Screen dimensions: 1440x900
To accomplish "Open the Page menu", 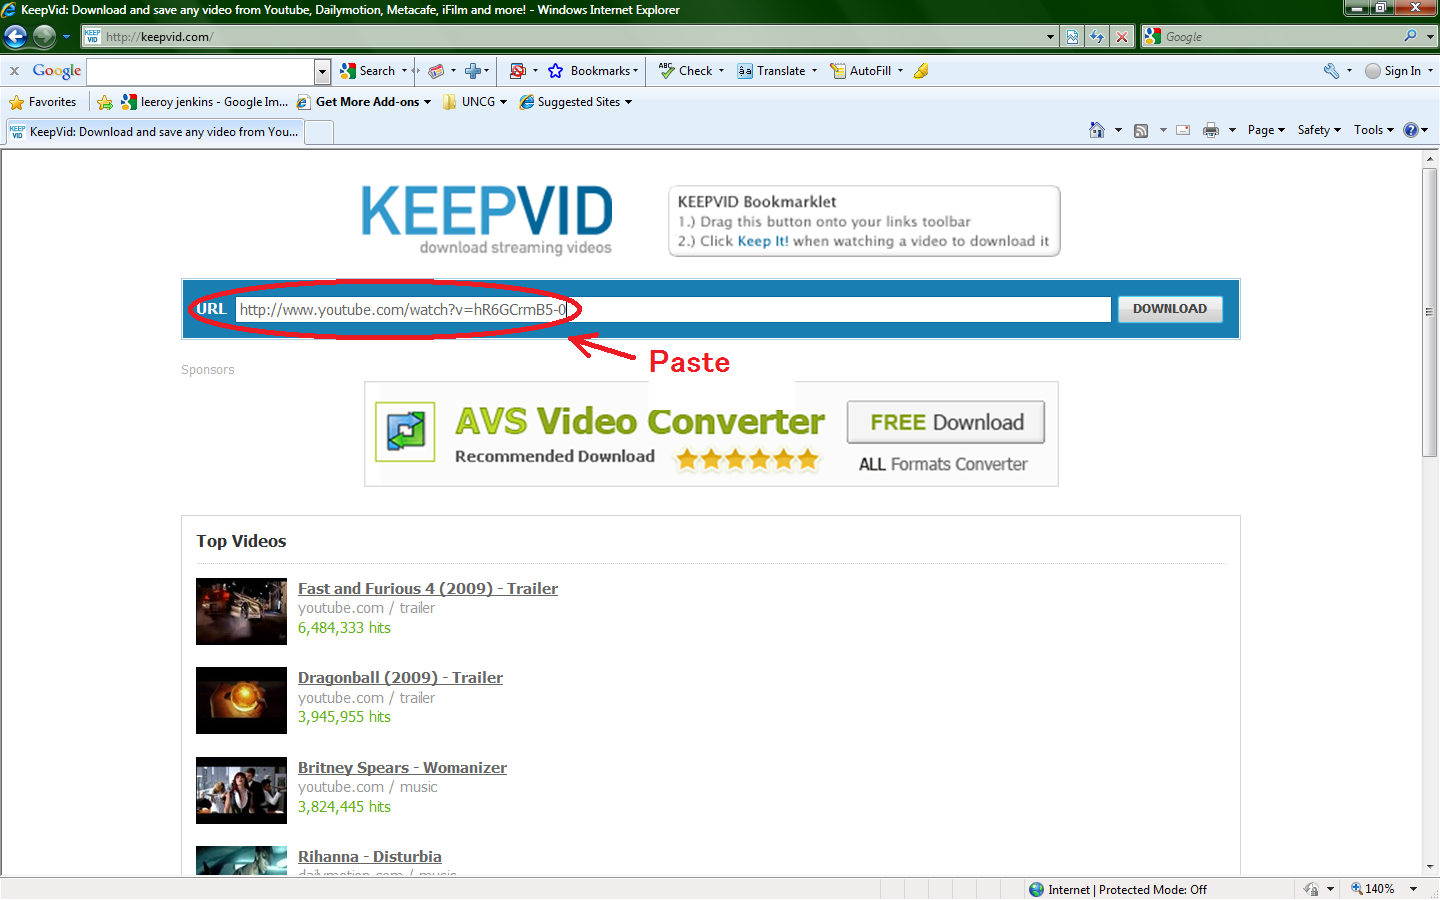I will coord(1266,130).
